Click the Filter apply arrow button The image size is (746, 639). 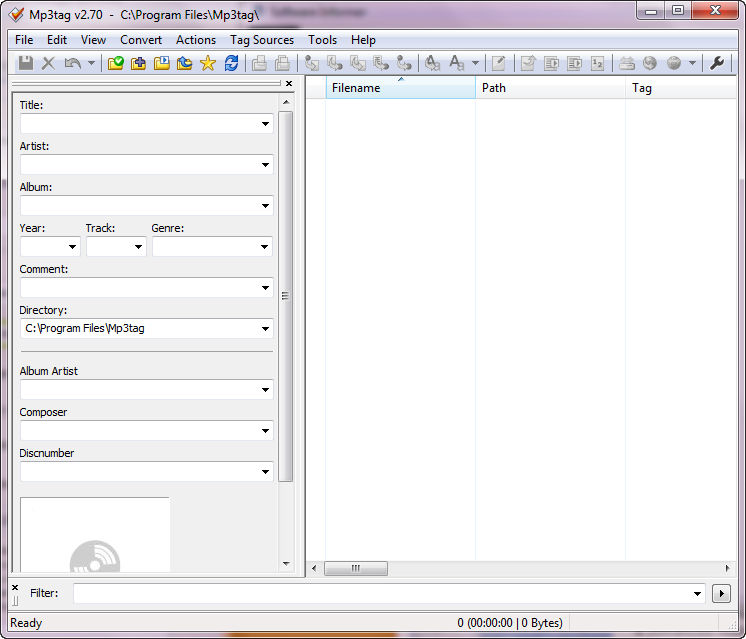[721, 593]
